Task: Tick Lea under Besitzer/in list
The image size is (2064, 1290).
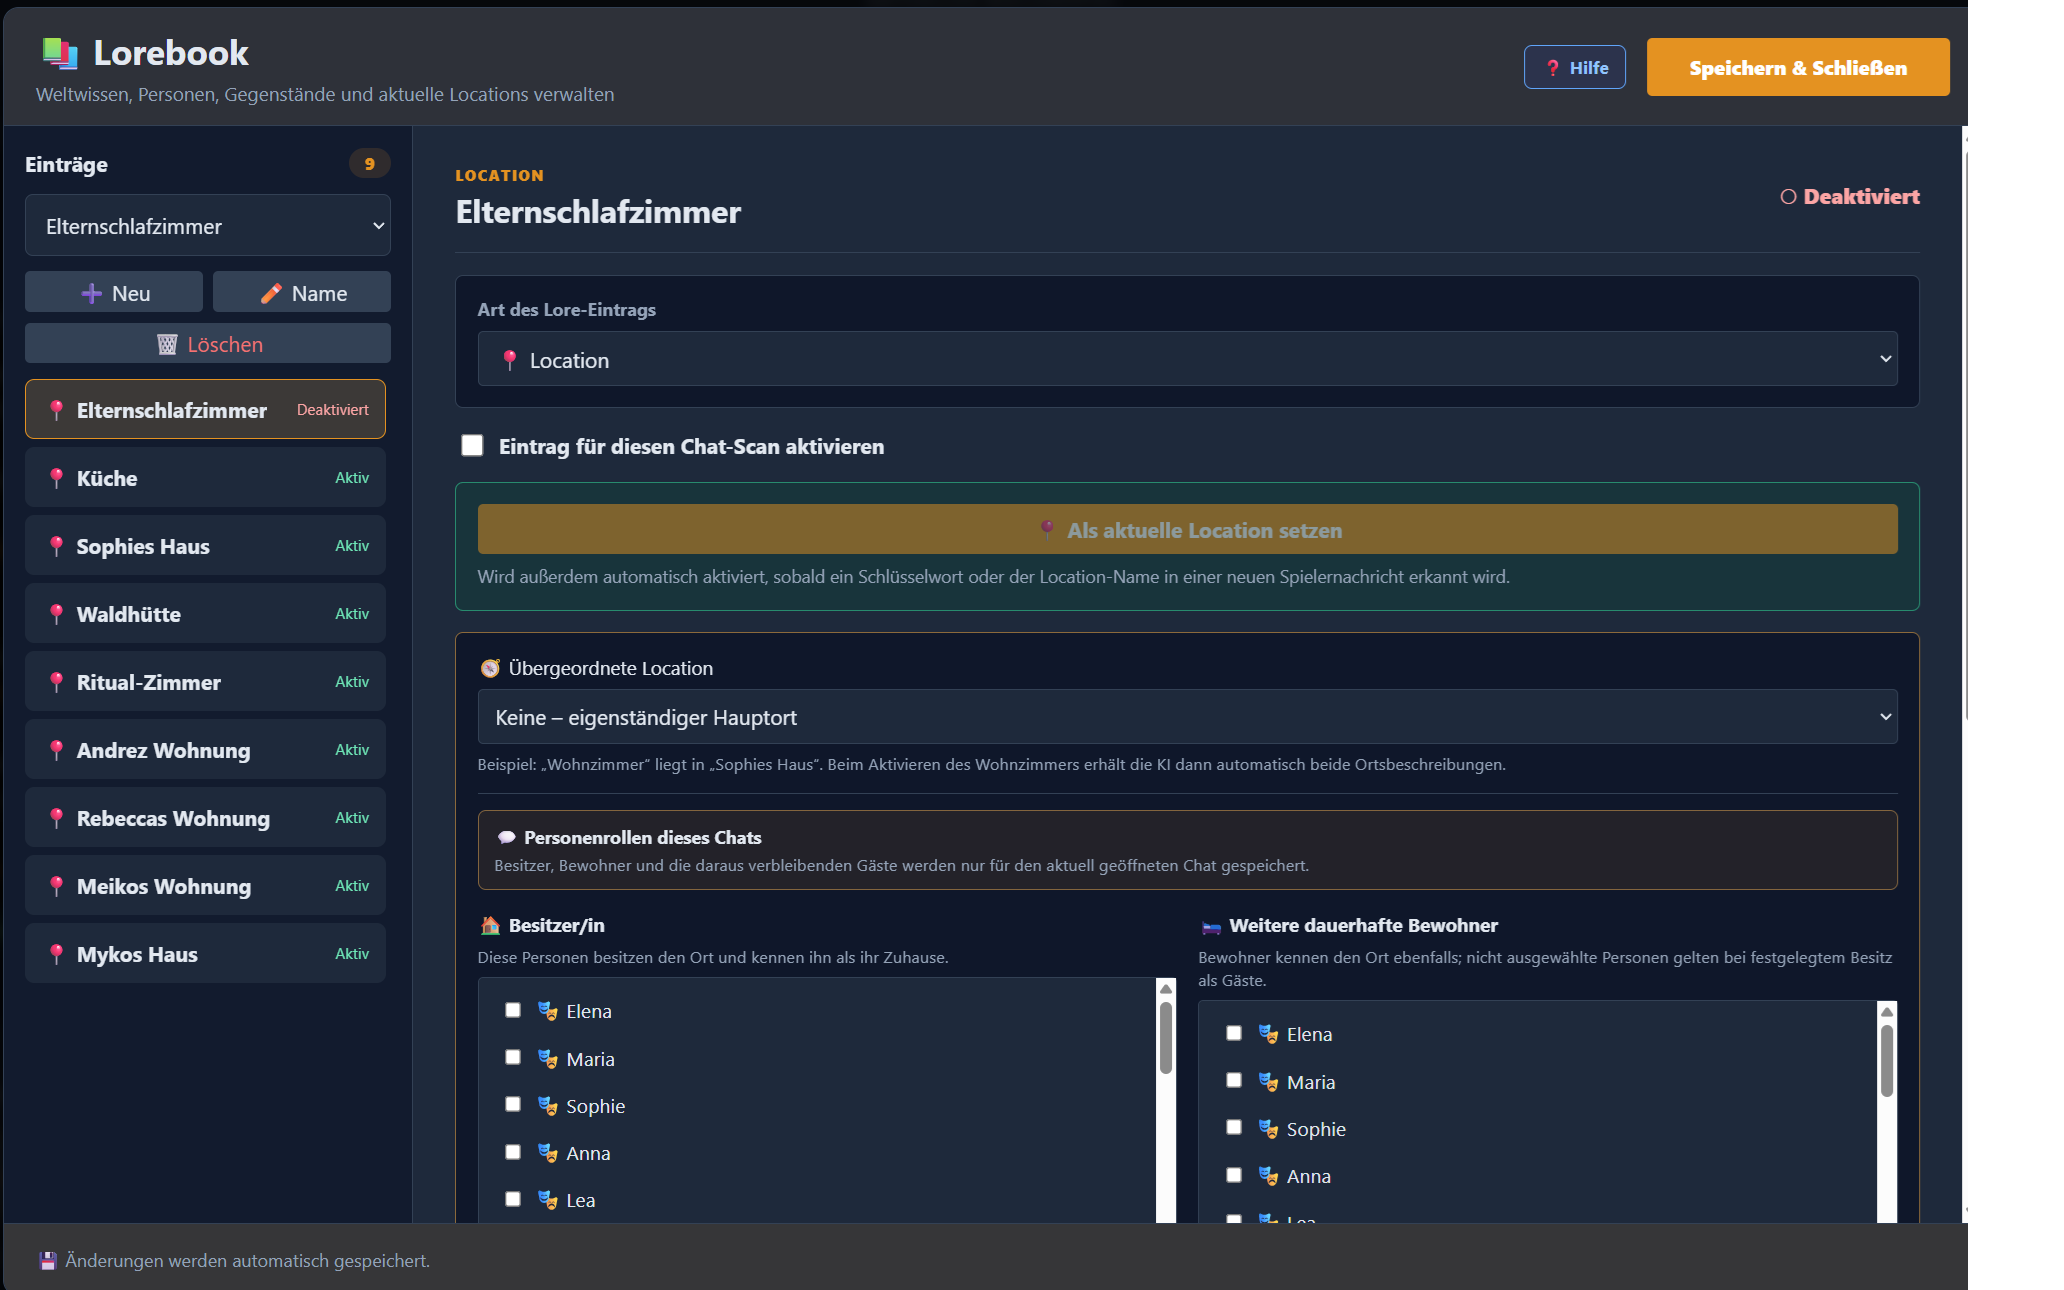Action: pos(513,1199)
